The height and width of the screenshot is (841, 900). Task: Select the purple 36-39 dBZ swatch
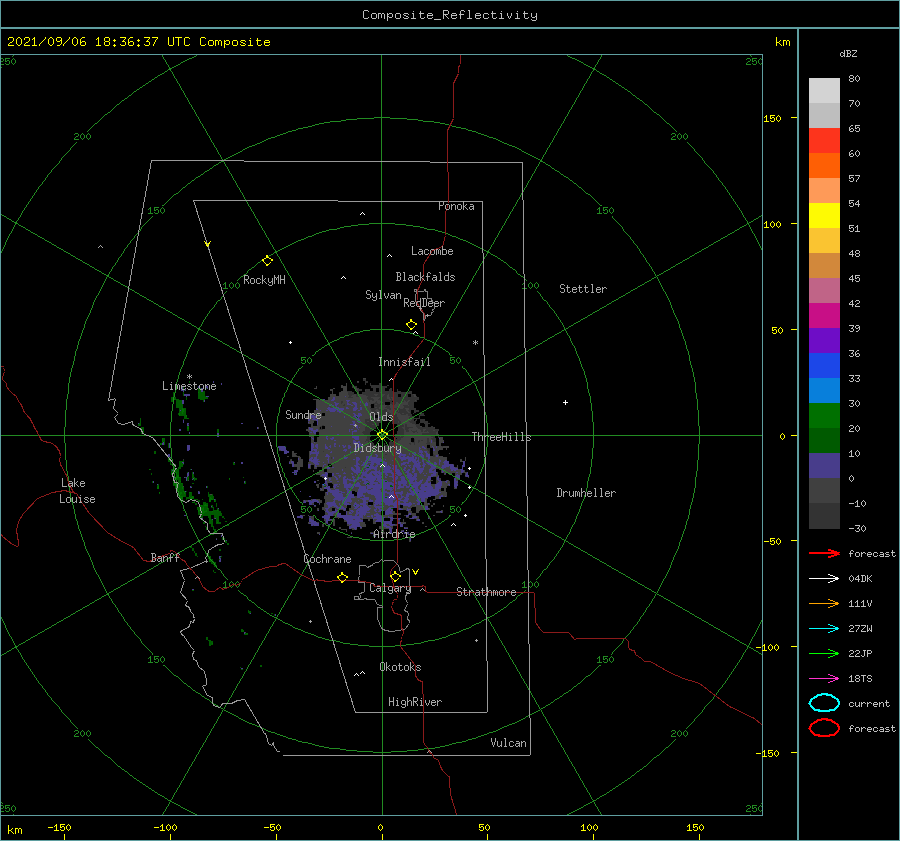[x=824, y=340]
